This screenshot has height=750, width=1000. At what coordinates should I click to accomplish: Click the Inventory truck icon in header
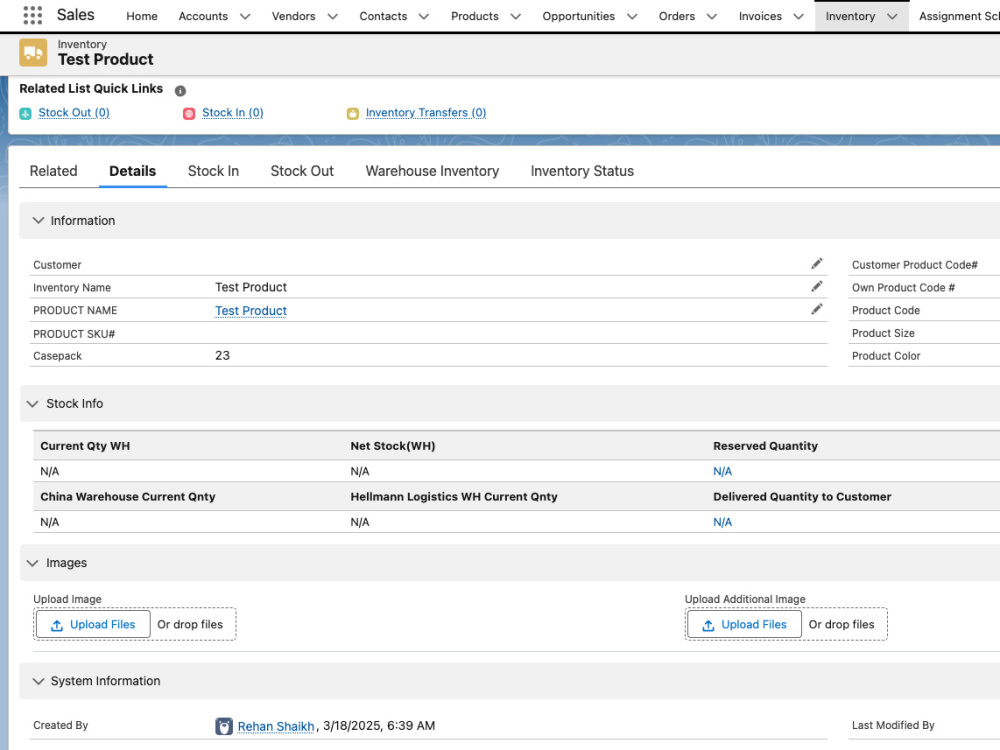[33, 52]
